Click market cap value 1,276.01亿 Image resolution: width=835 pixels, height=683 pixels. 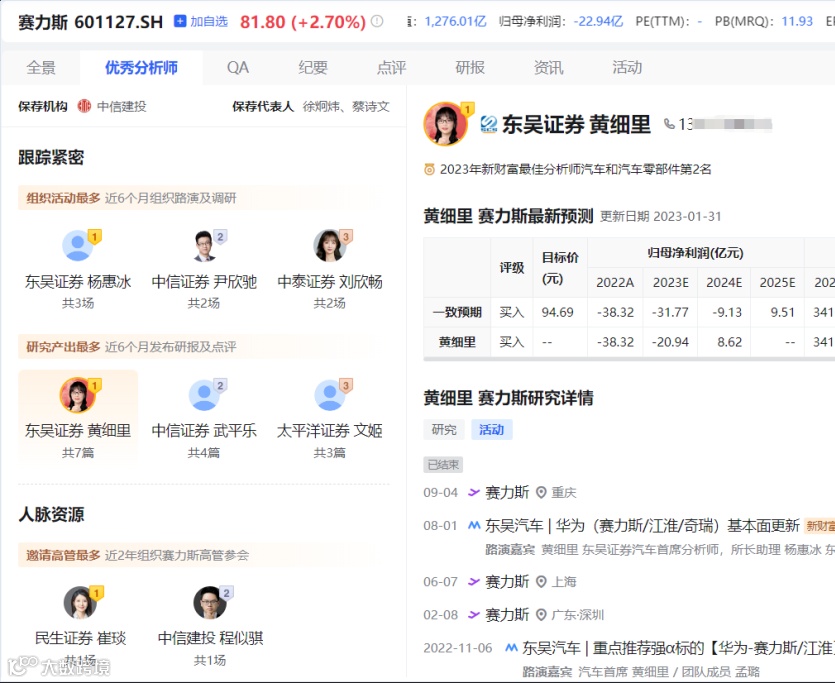(x=455, y=21)
